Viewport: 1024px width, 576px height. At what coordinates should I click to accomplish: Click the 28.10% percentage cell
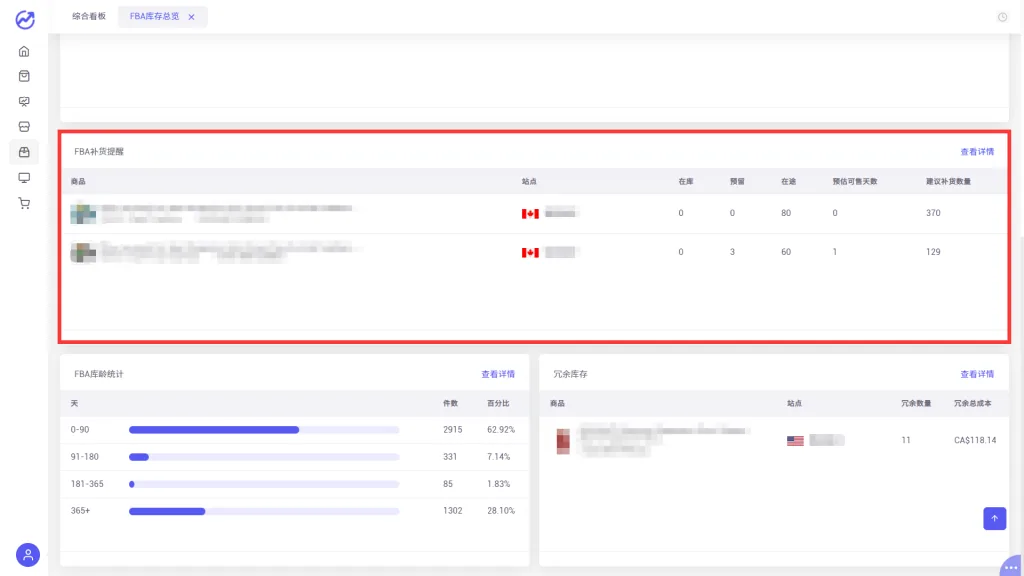pyautogui.click(x=501, y=511)
